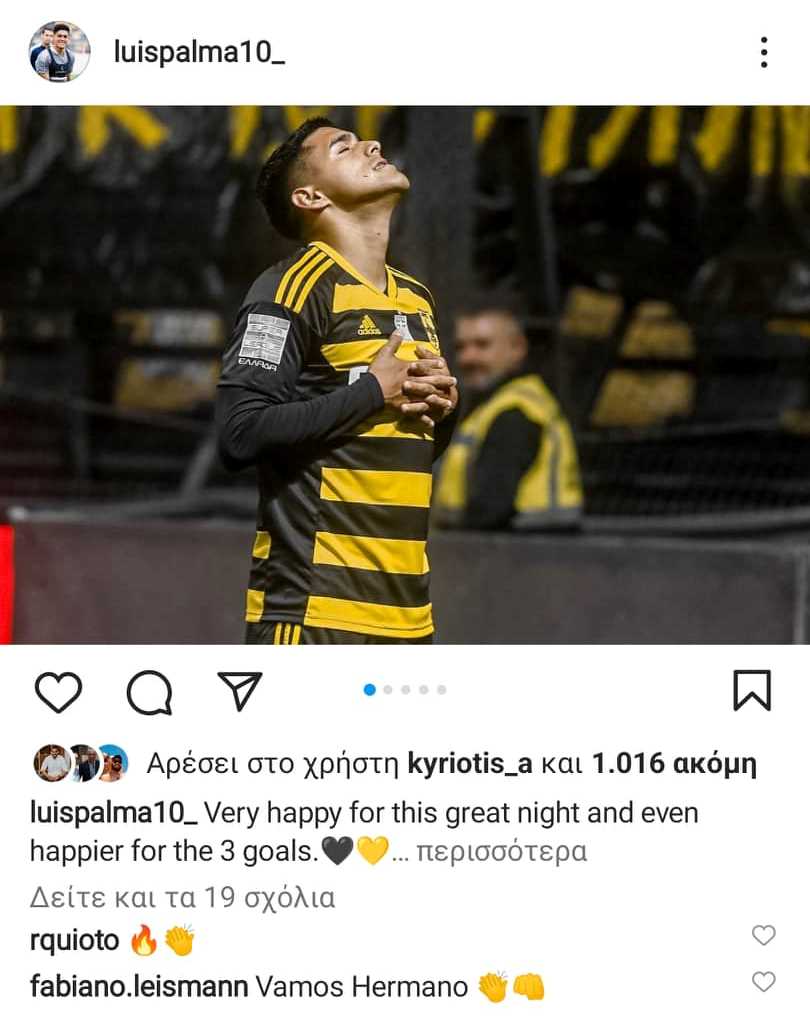Show the 1.016 ακόμη likes list
The width and height of the screenshot is (810, 1020).
(674, 764)
